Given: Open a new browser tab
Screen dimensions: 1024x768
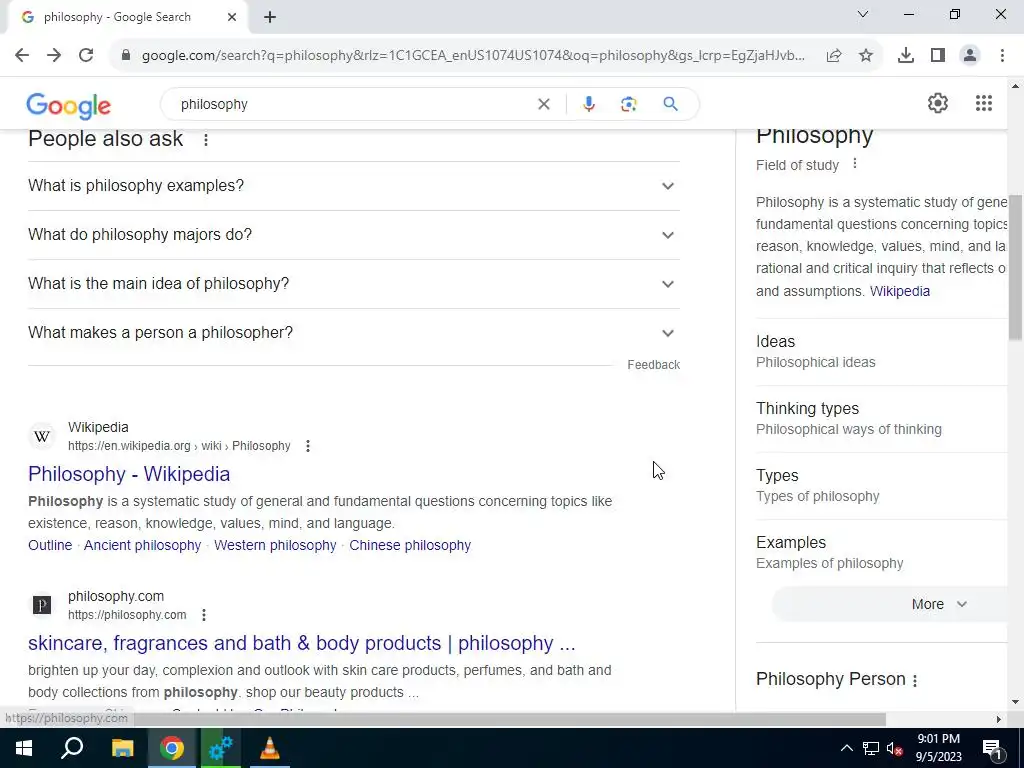Looking at the screenshot, I should click(x=270, y=18).
